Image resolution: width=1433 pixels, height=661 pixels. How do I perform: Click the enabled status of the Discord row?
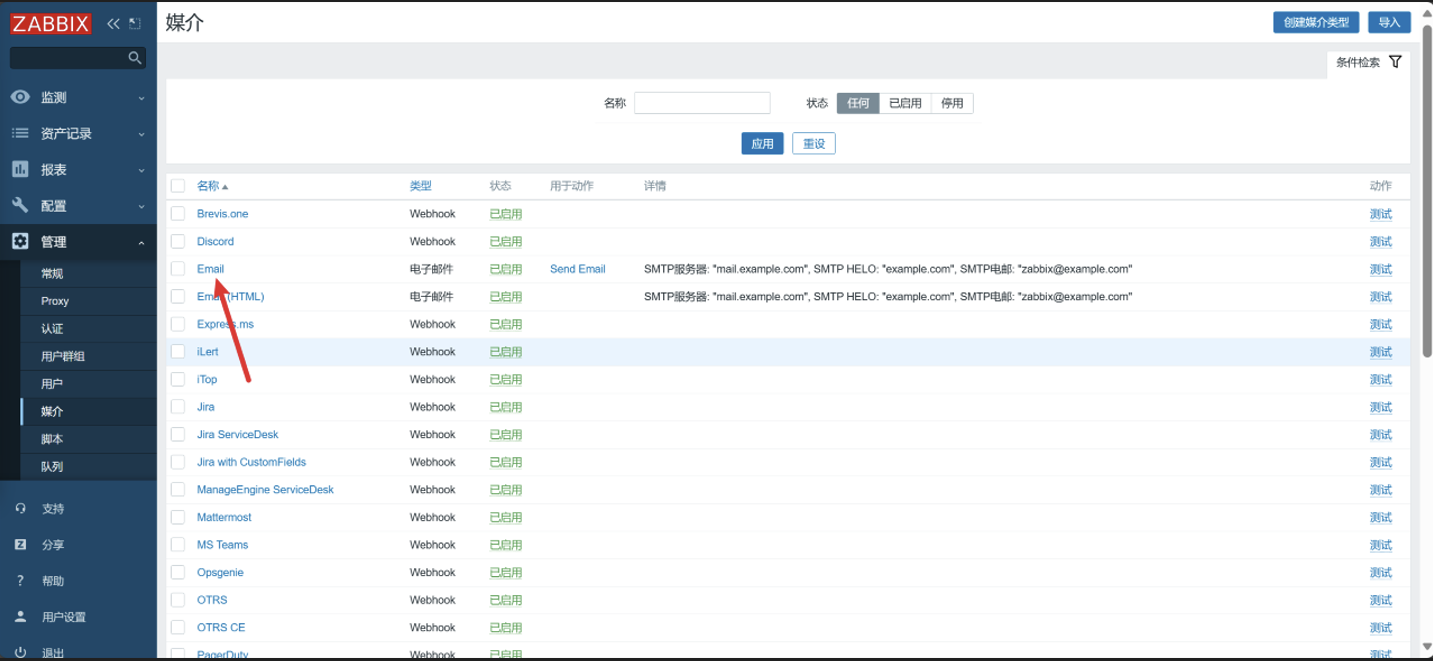coord(505,241)
